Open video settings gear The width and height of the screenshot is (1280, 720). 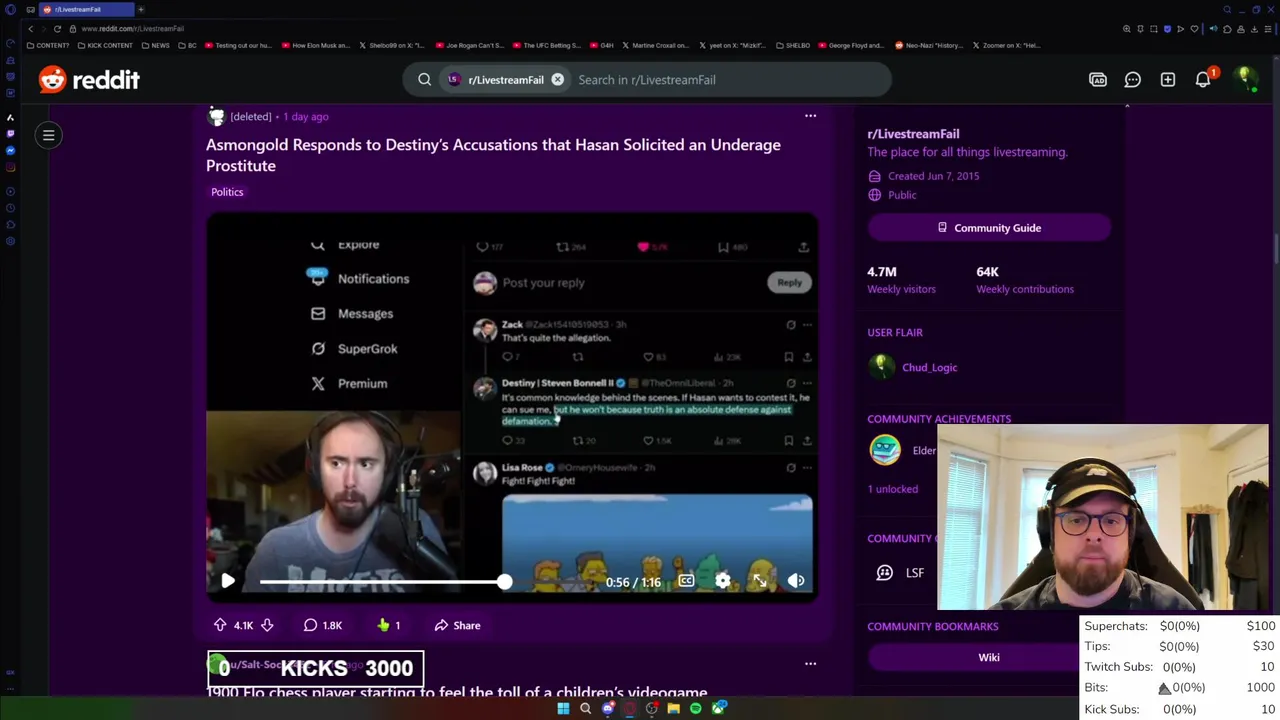pyautogui.click(x=722, y=581)
